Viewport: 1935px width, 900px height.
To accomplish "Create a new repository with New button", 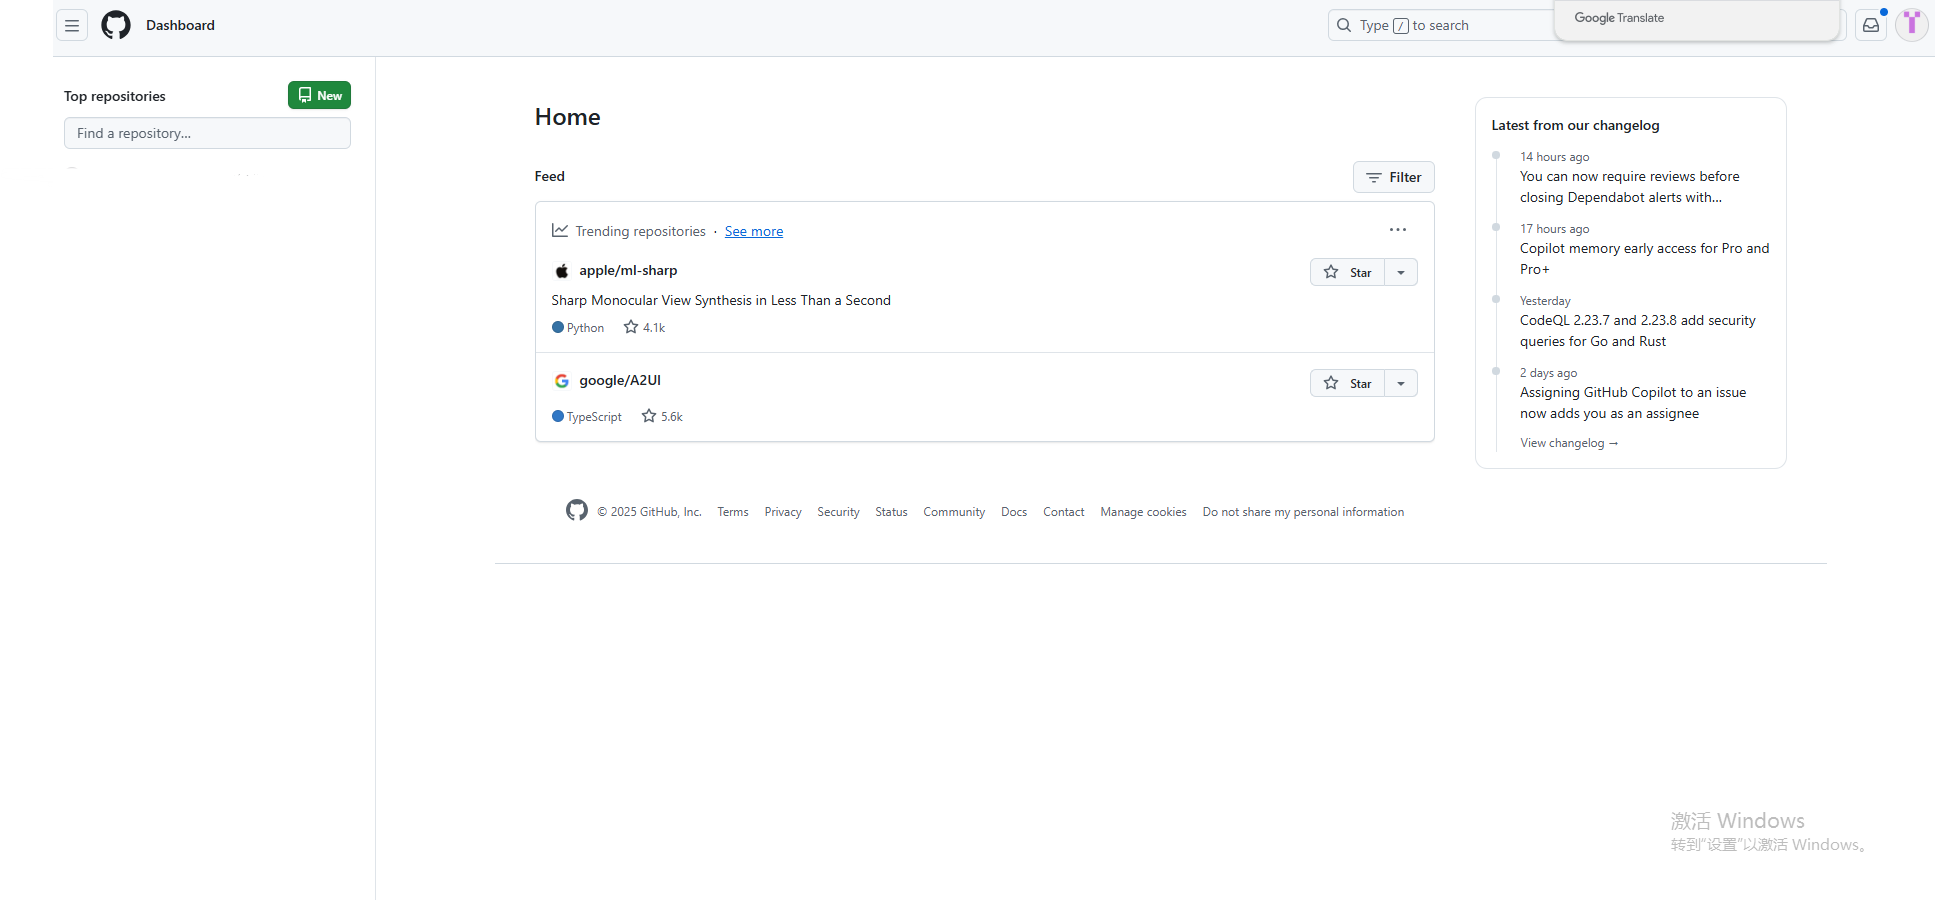I will (x=319, y=95).
